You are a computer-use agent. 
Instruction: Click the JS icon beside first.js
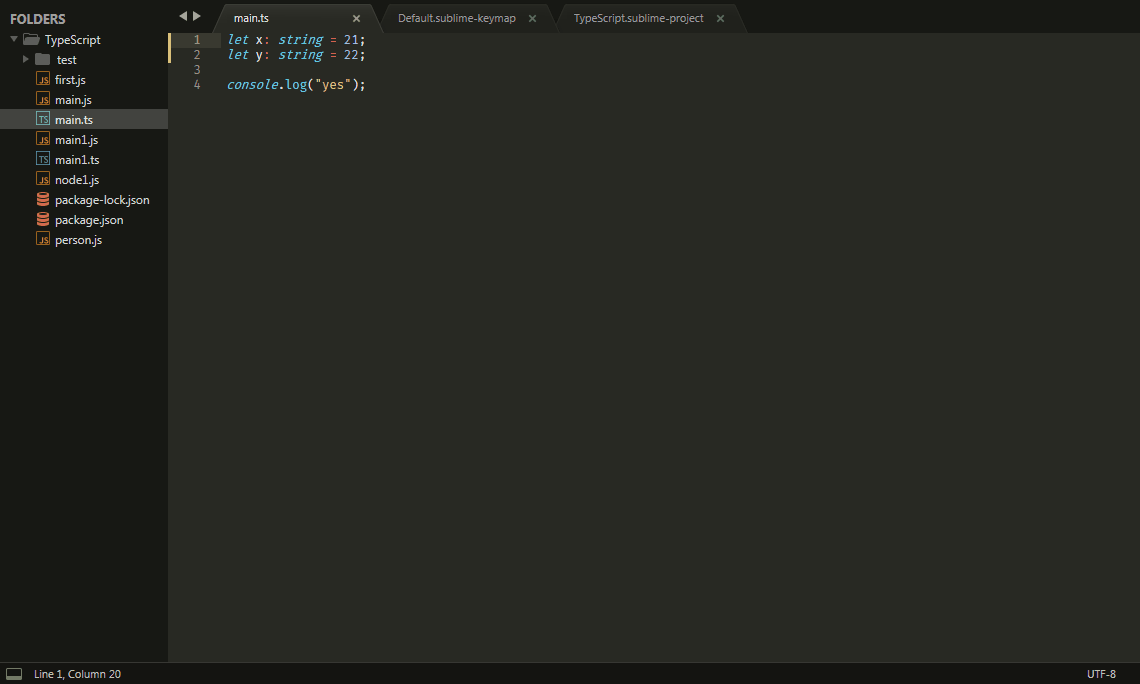pos(43,79)
